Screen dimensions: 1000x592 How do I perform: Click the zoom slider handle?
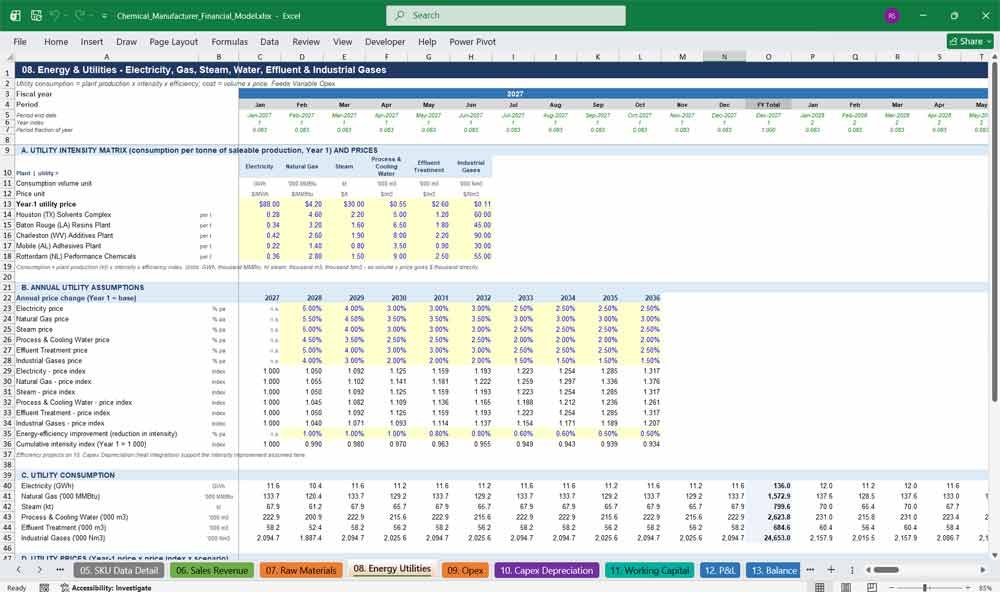pyautogui.click(x=925, y=588)
